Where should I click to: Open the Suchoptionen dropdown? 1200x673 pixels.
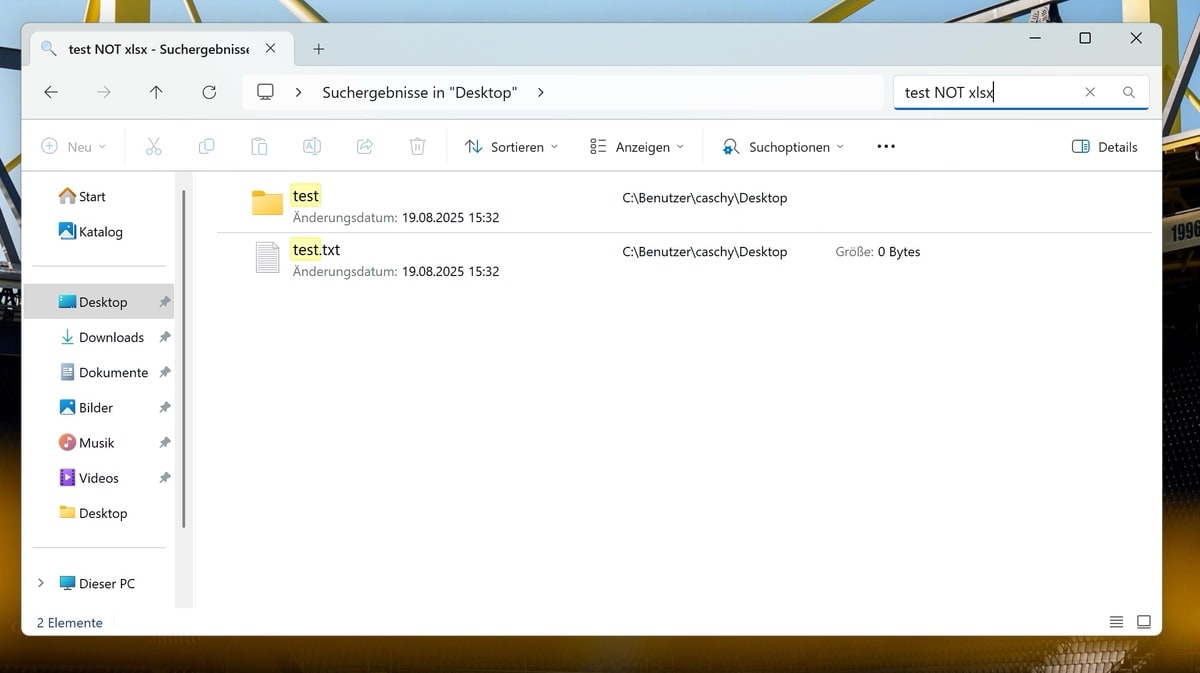(x=783, y=147)
